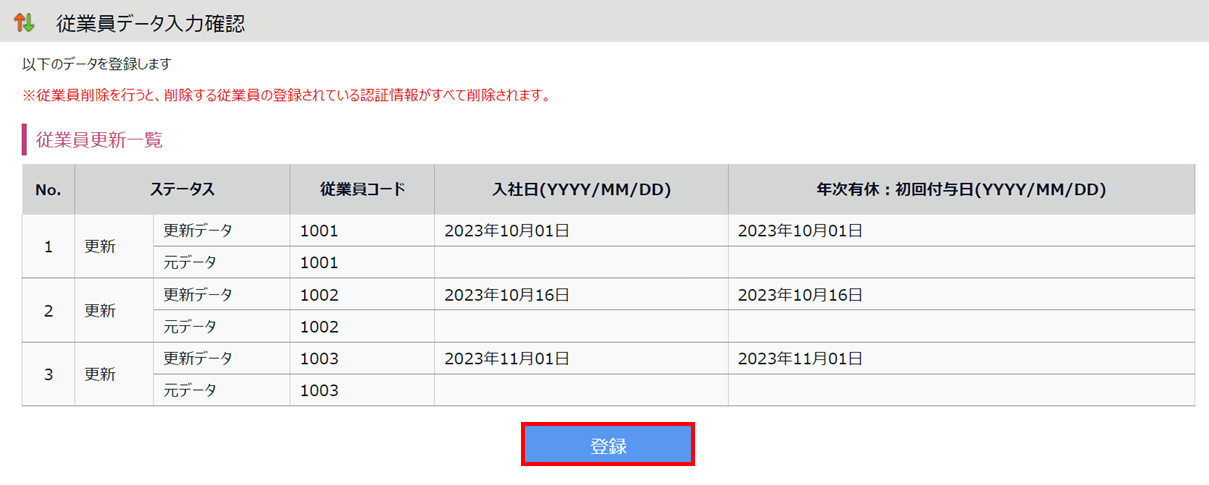
Task: Click the 入社日(YYYY/MM/DD) column header
Action: click(x=581, y=189)
